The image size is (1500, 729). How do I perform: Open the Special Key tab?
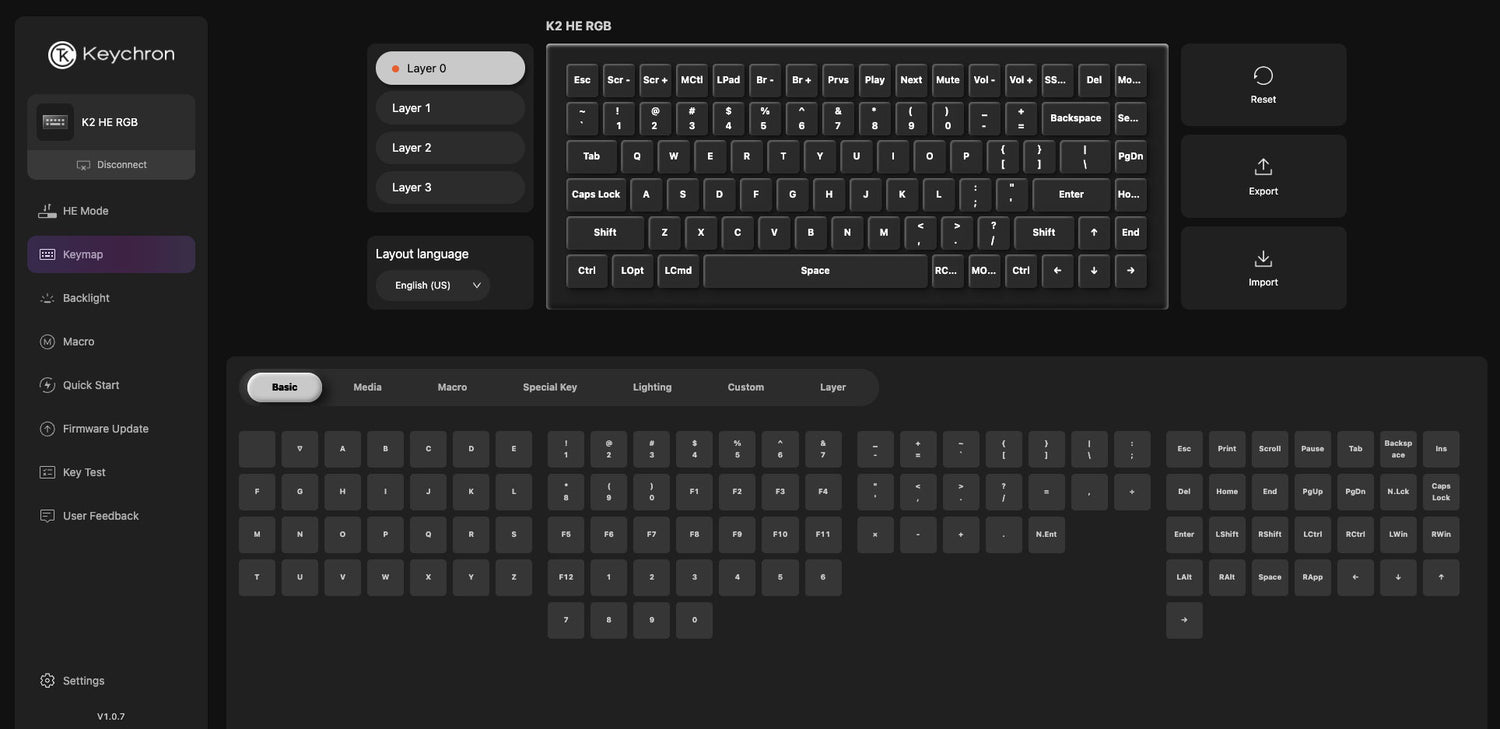(x=550, y=387)
